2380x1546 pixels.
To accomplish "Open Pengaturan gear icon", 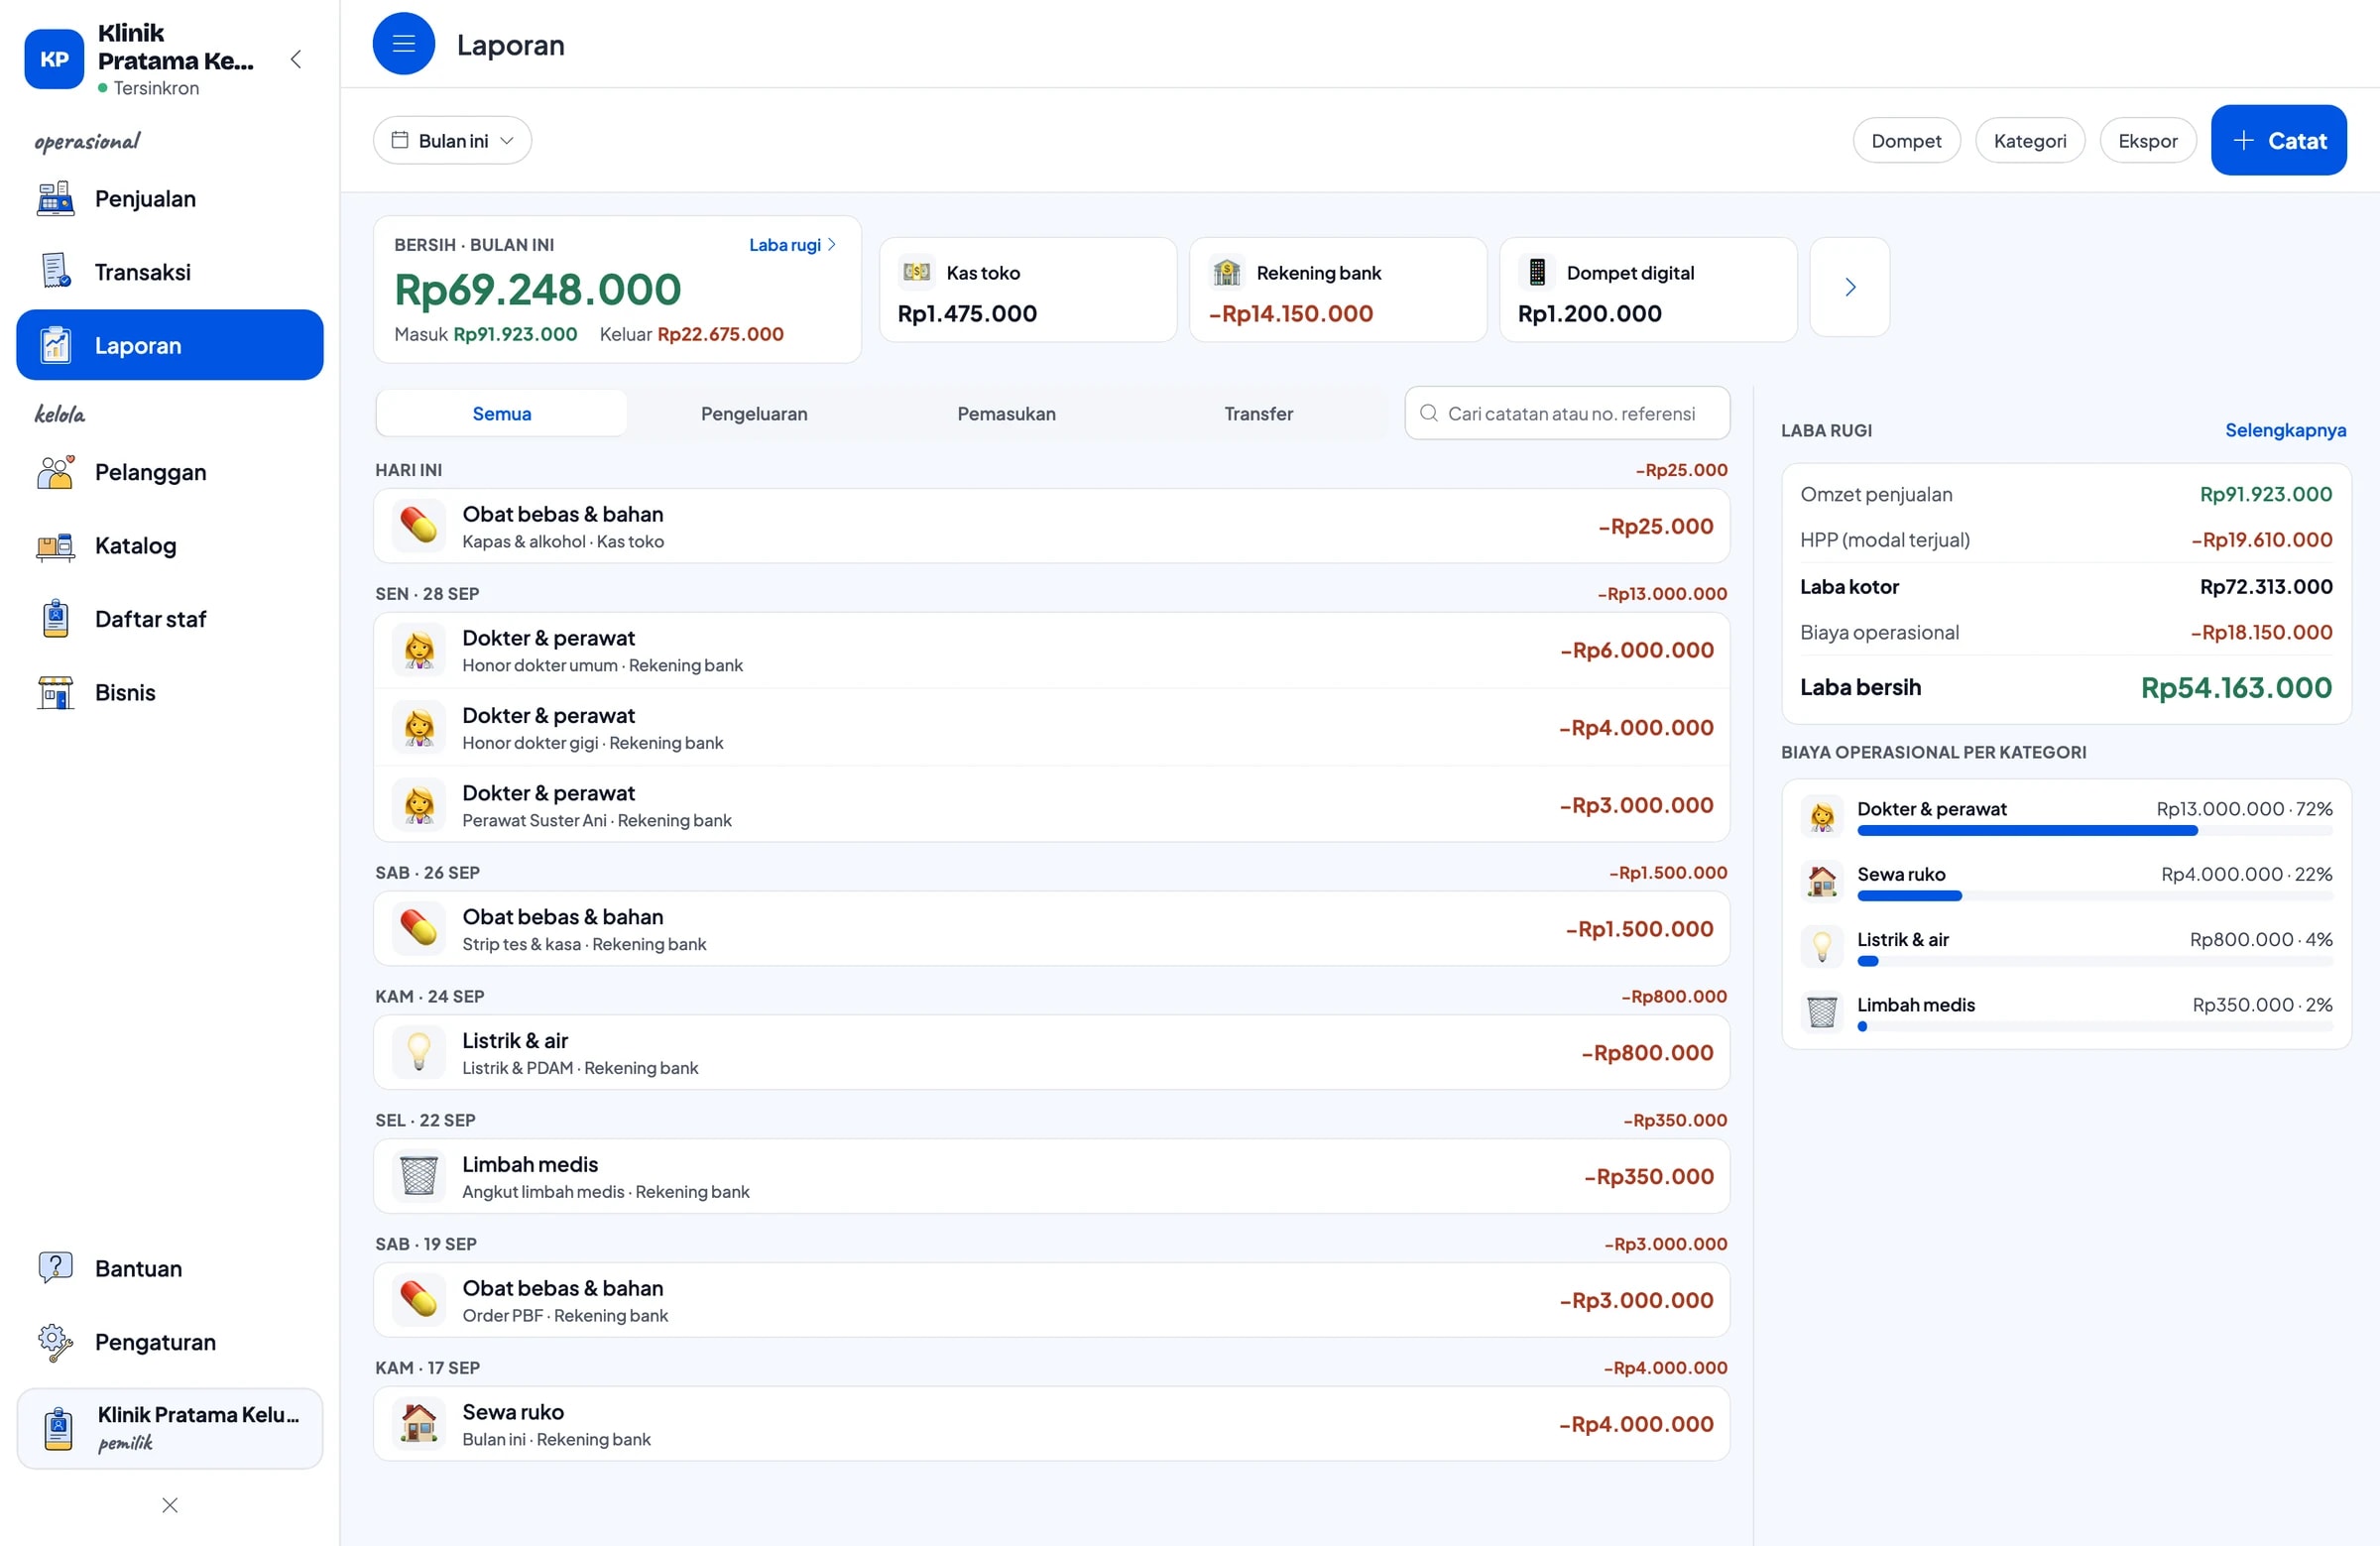I will [55, 1342].
